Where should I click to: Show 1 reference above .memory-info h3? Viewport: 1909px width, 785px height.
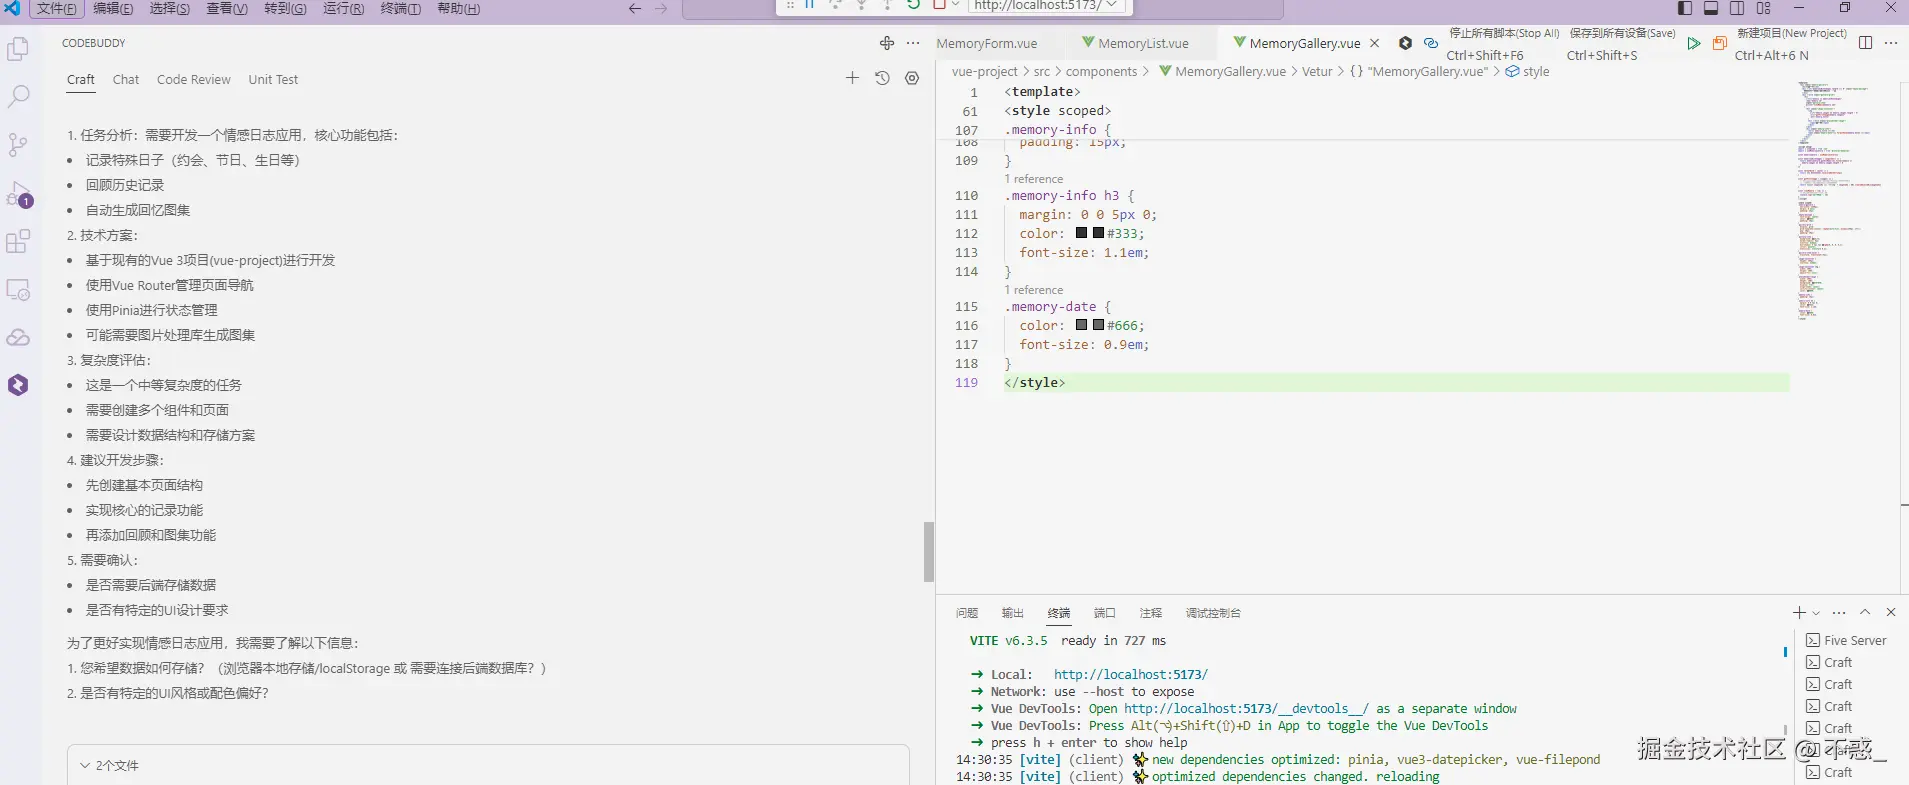[1034, 179]
